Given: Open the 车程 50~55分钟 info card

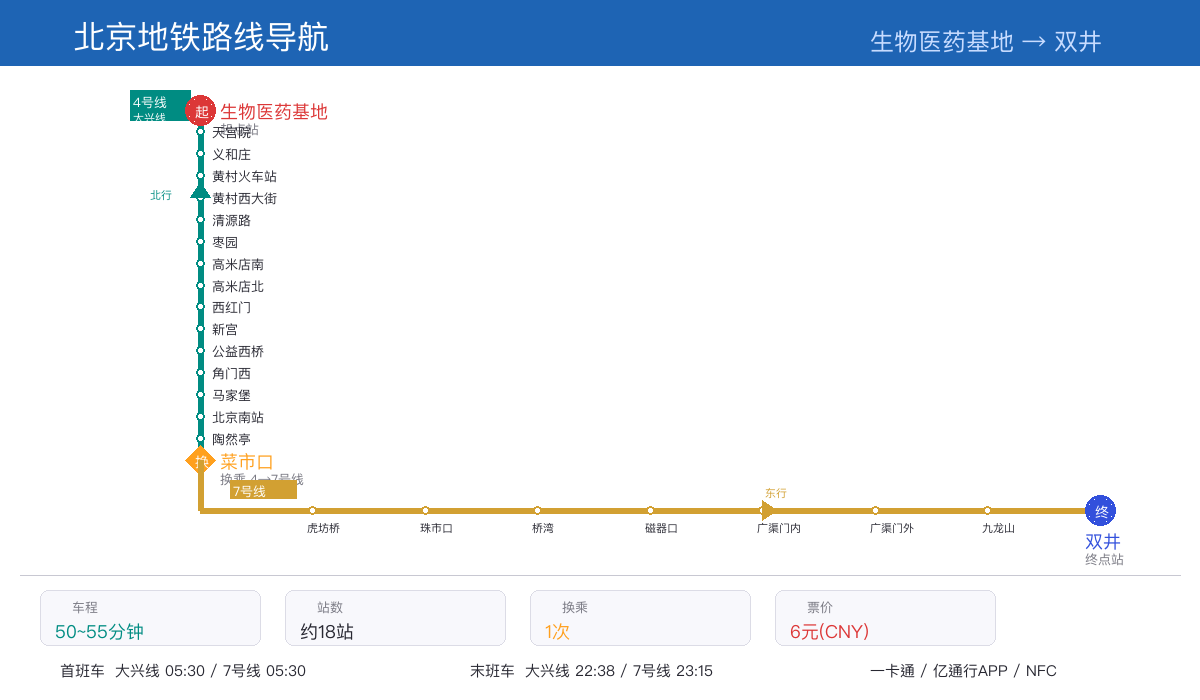Looking at the screenshot, I should pos(150,618).
